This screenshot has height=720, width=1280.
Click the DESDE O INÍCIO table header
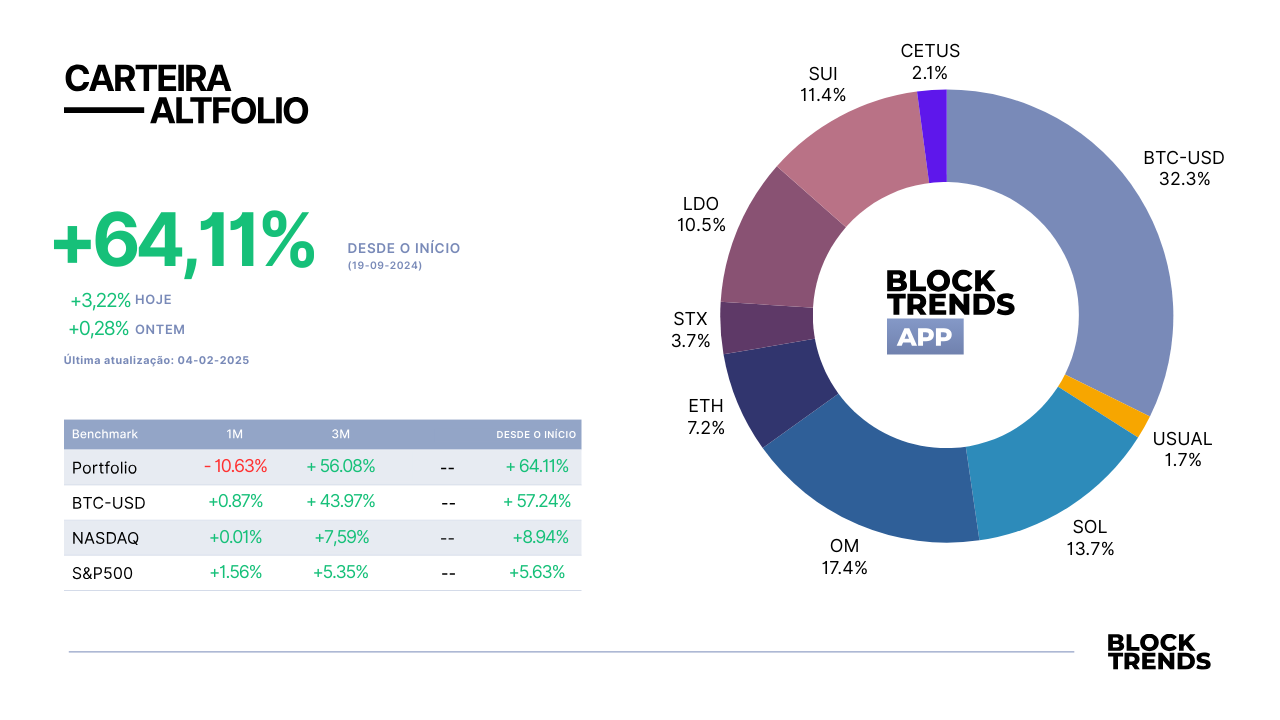tap(536, 435)
